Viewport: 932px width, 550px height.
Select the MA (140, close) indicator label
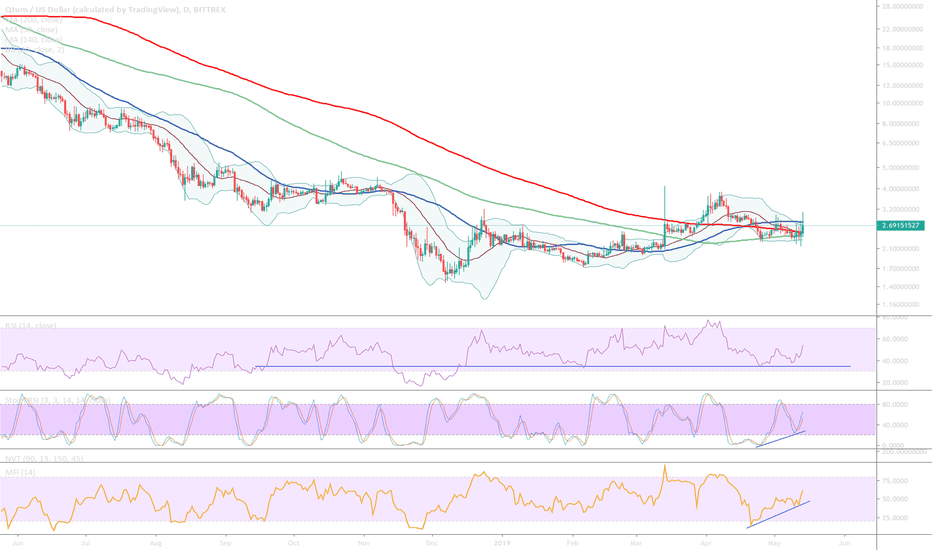[x=33, y=40]
